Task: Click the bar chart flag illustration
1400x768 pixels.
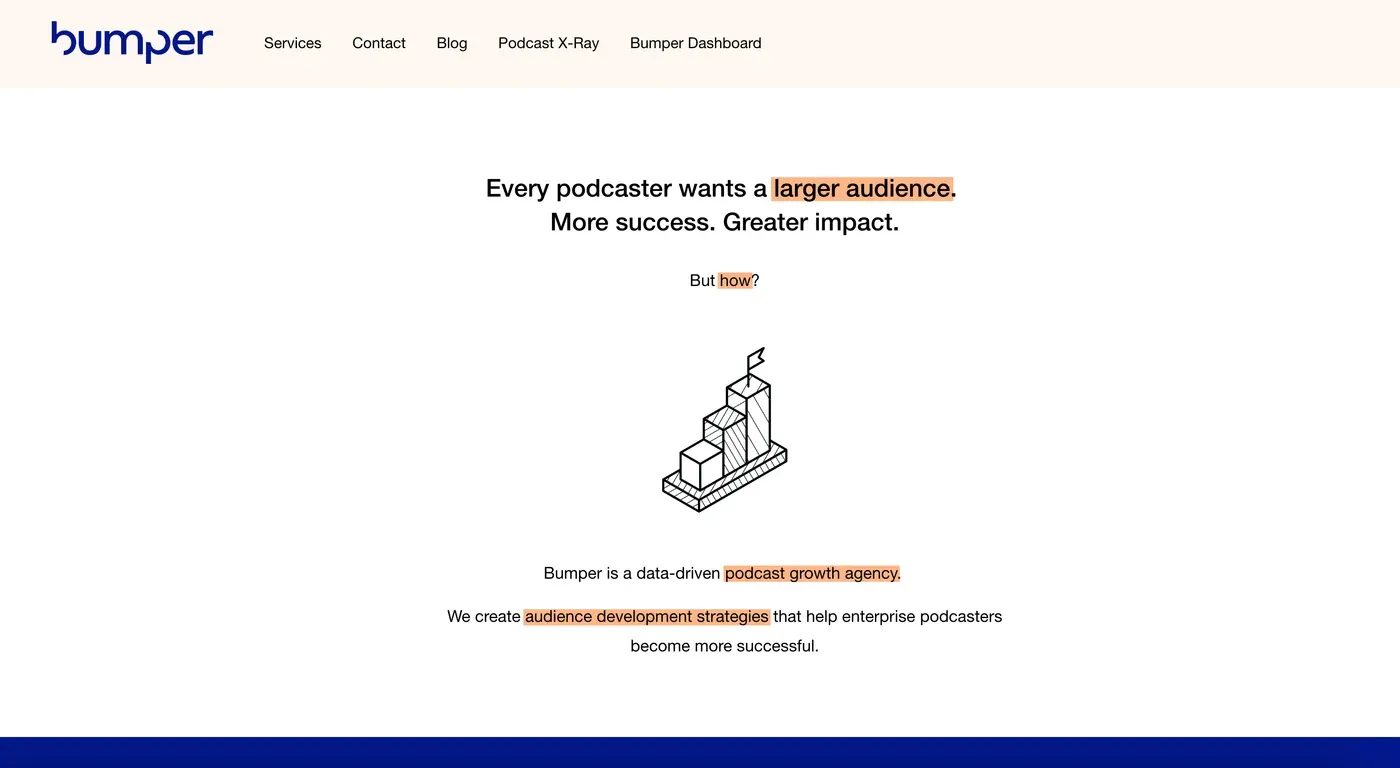Action: [725, 430]
